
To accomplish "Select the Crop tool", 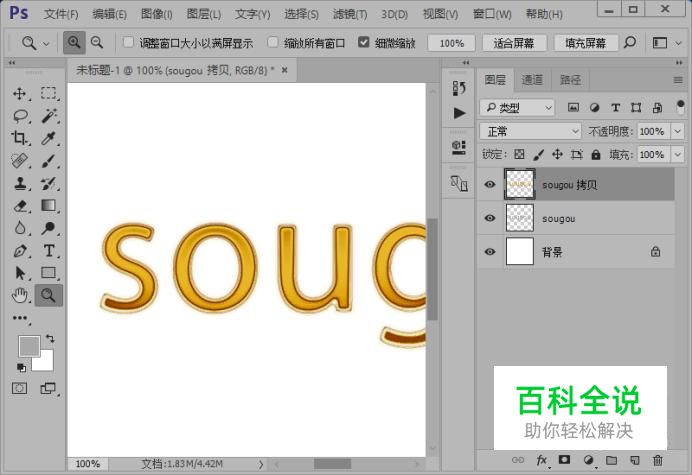I will point(19,138).
